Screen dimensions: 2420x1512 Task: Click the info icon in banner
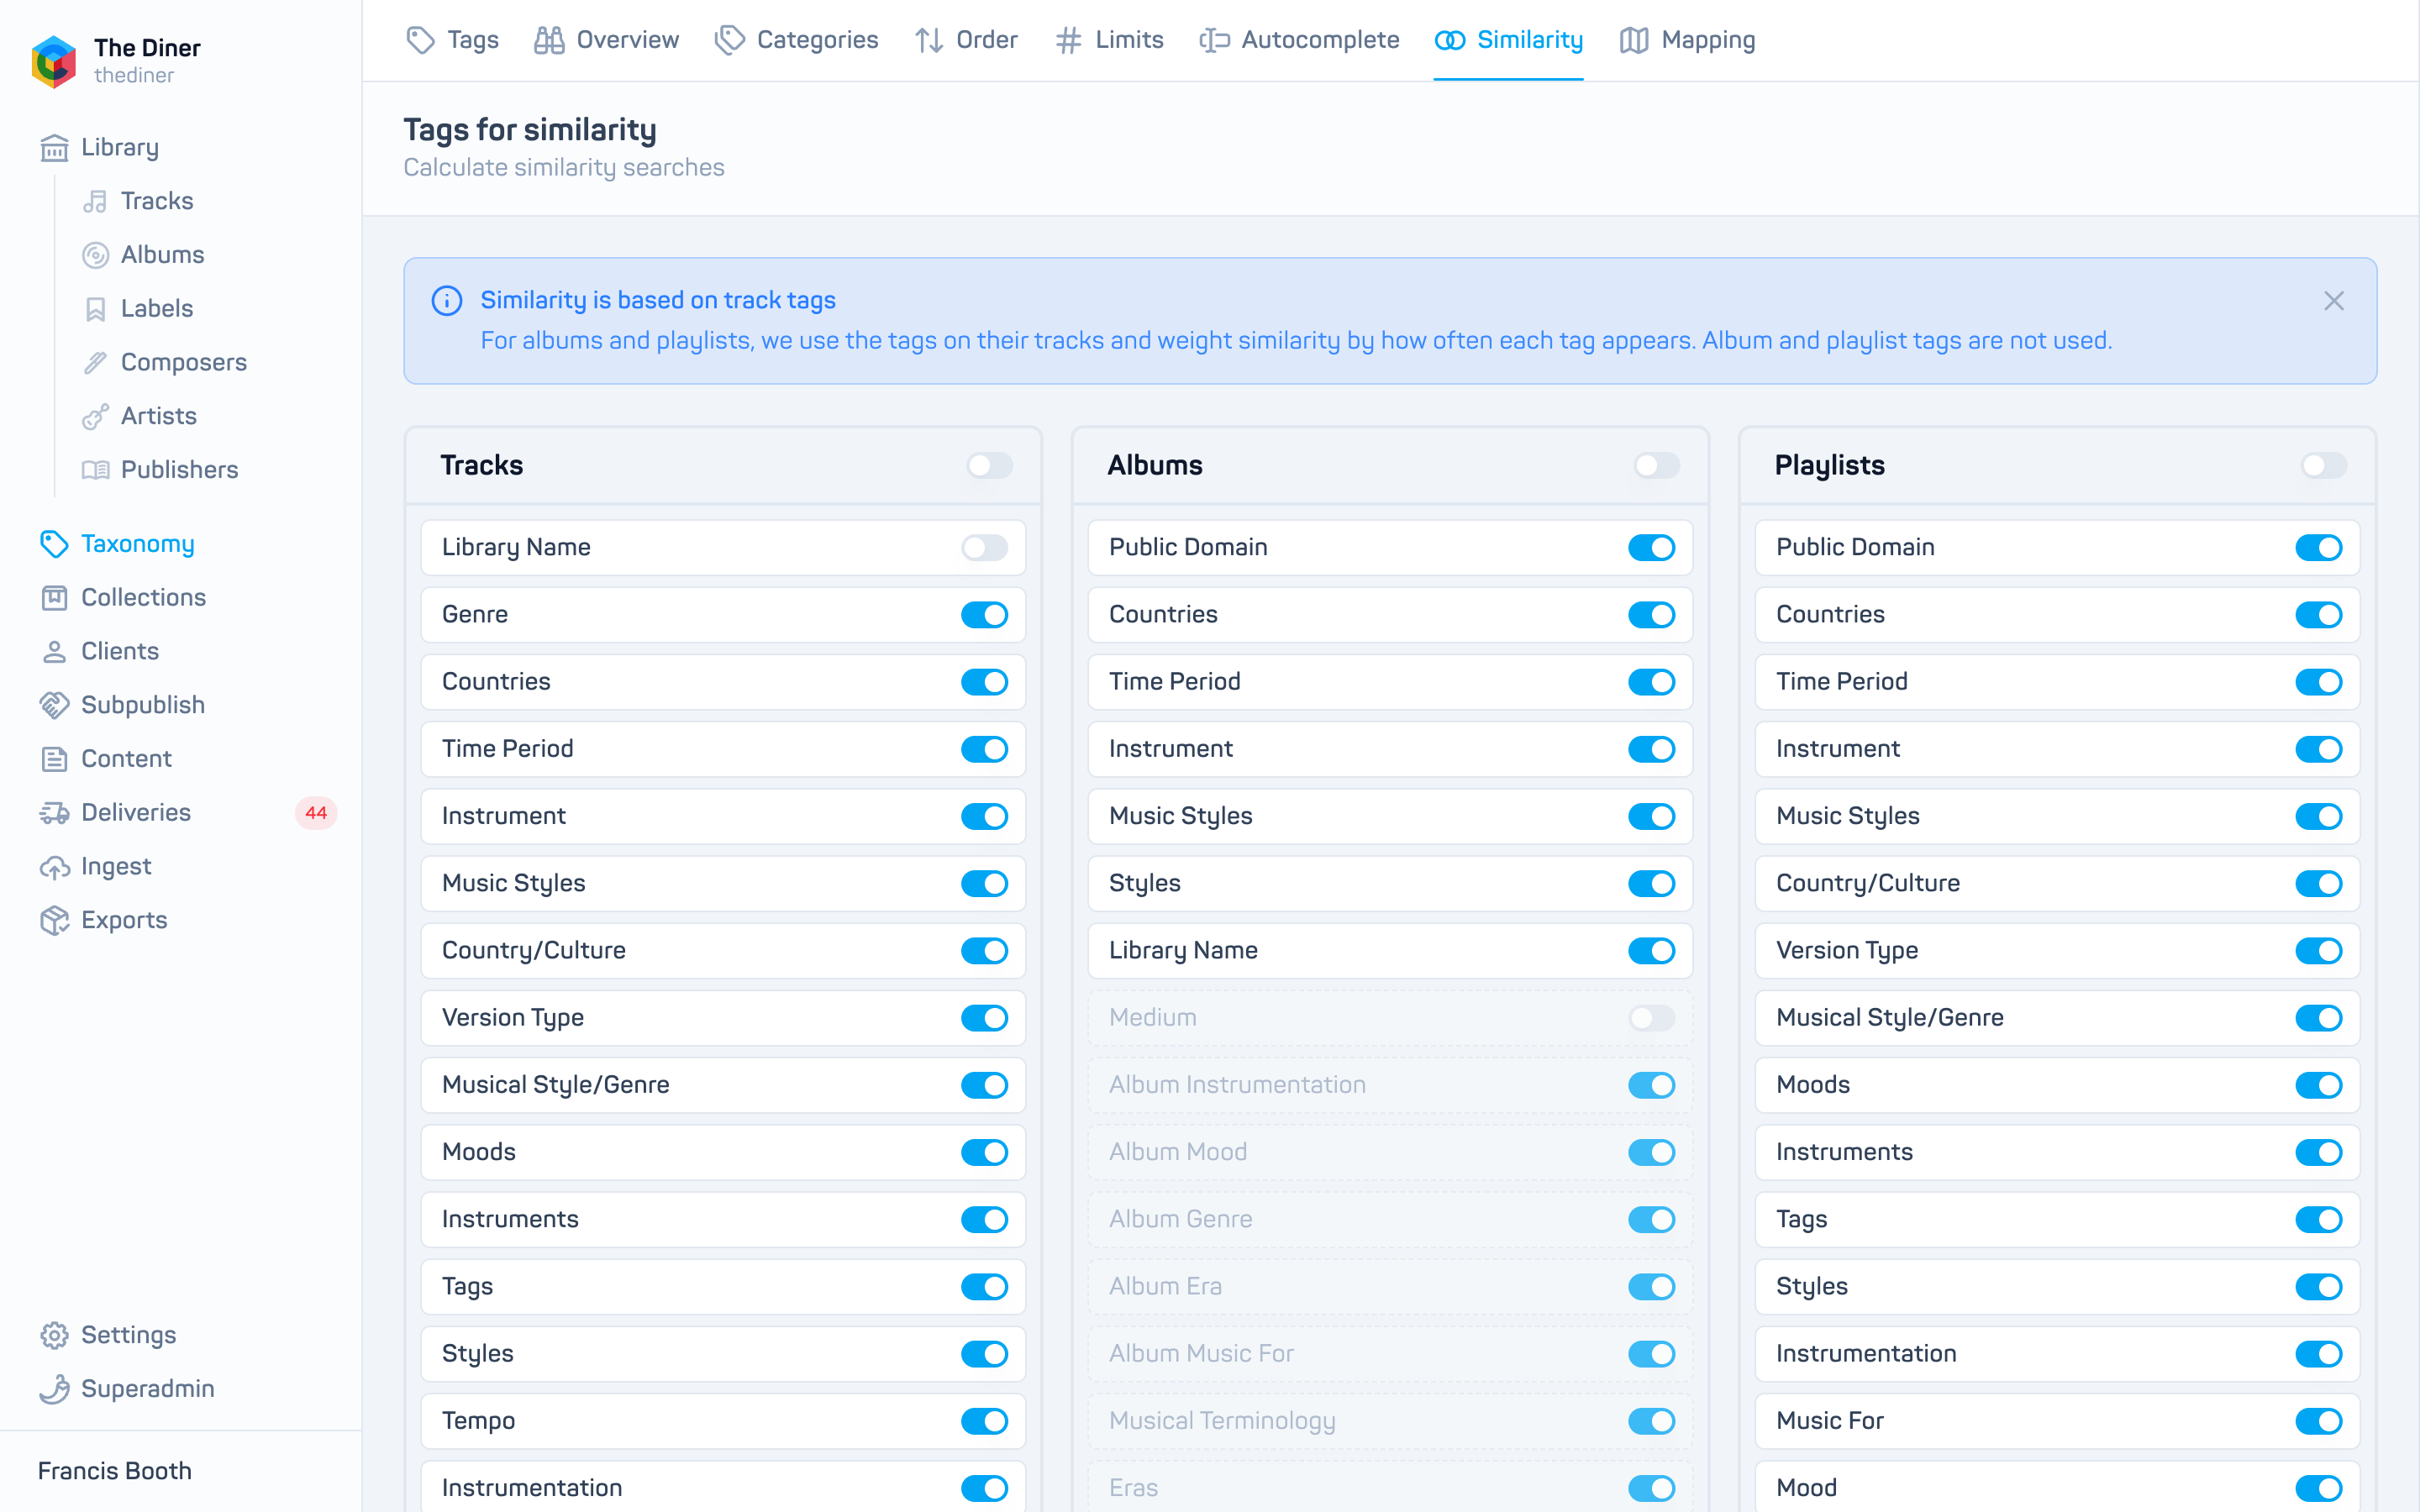click(x=446, y=300)
